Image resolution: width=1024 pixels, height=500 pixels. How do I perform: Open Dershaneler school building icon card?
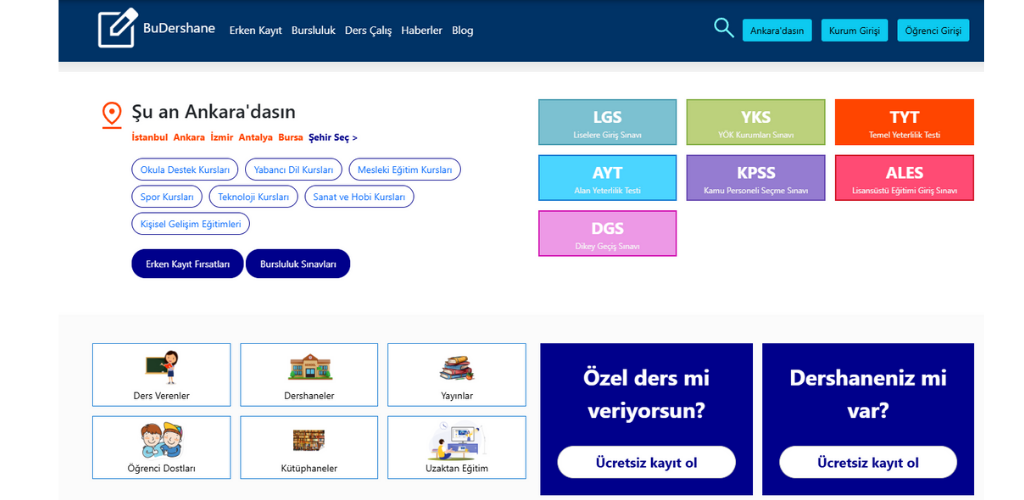tap(309, 375)
